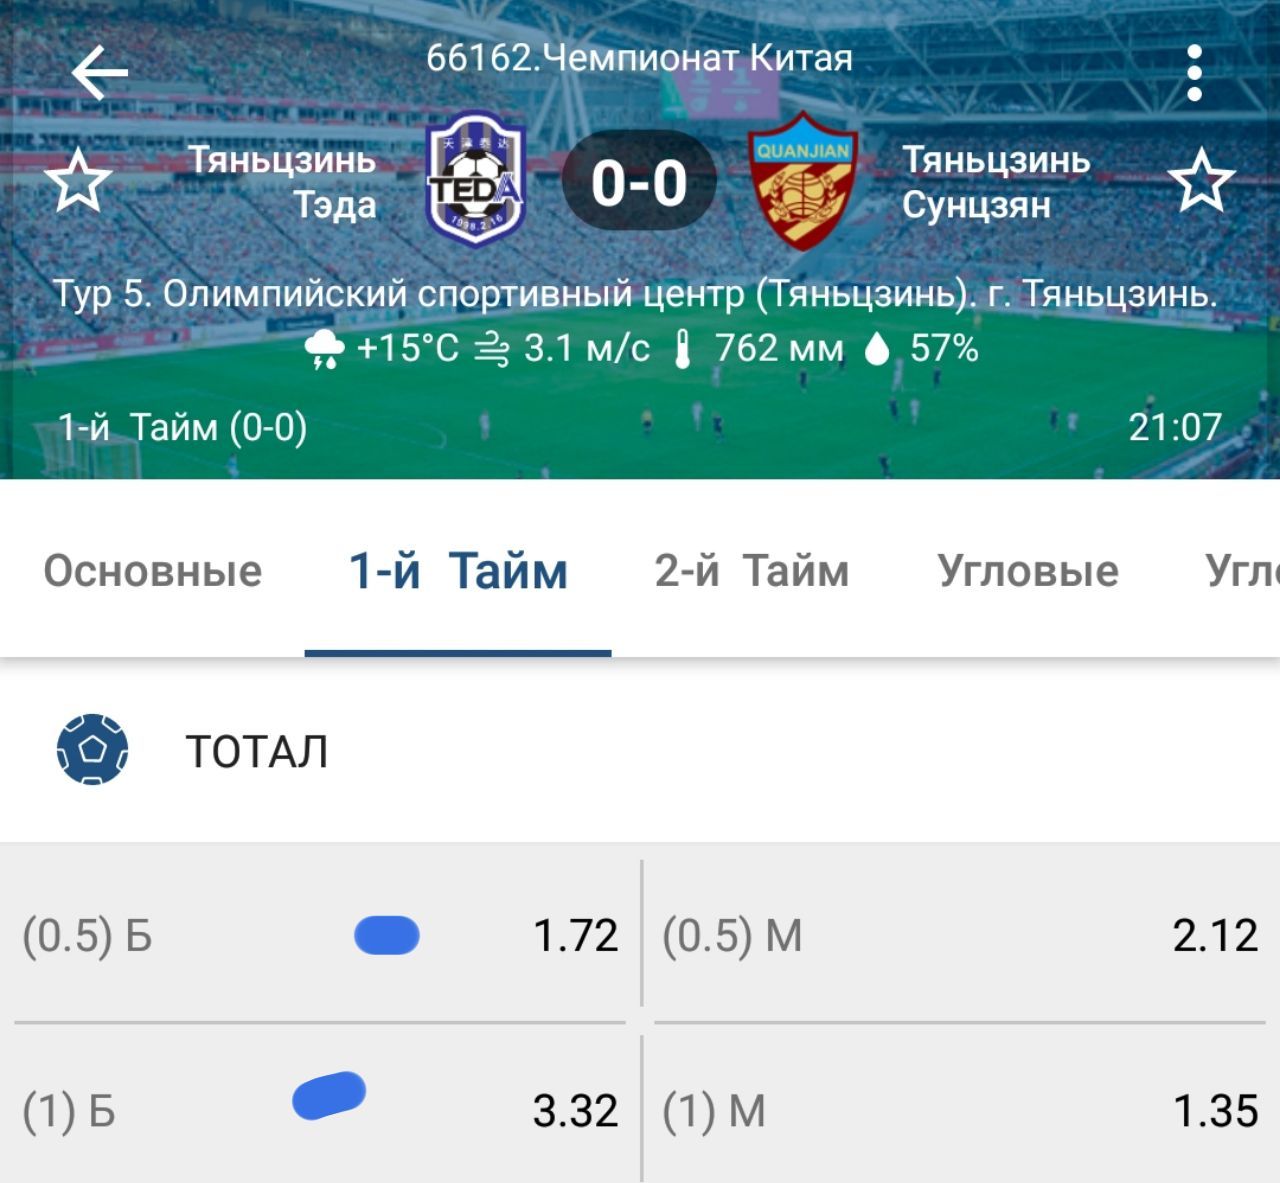Screen dimensions: 1280x1183
Task: Choose (1) М at odds 1.35
Action: tap(960, 1110)
